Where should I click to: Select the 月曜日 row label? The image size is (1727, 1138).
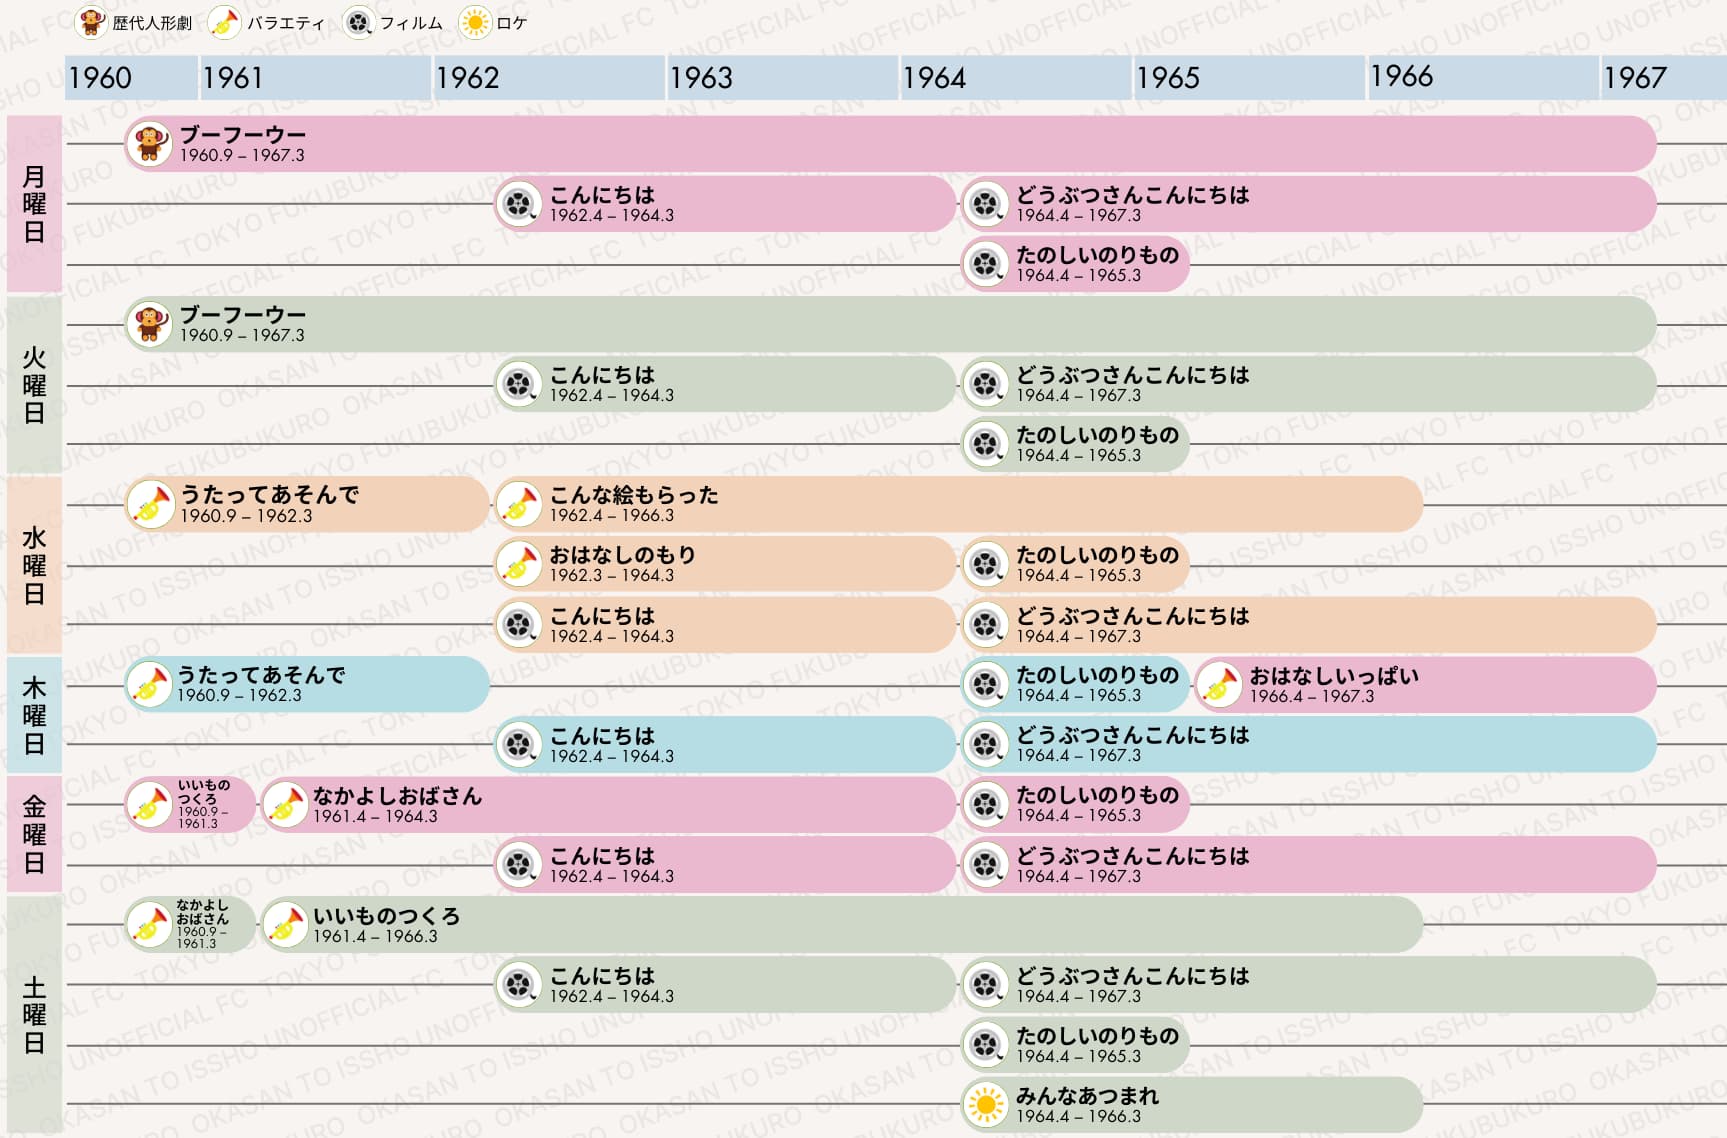coord(34,204)
